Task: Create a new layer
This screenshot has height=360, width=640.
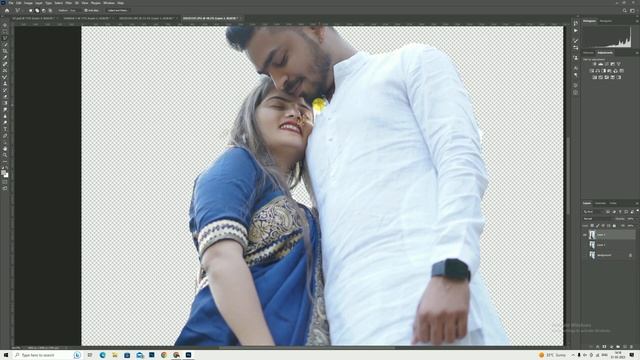Action: pos(625,347)
